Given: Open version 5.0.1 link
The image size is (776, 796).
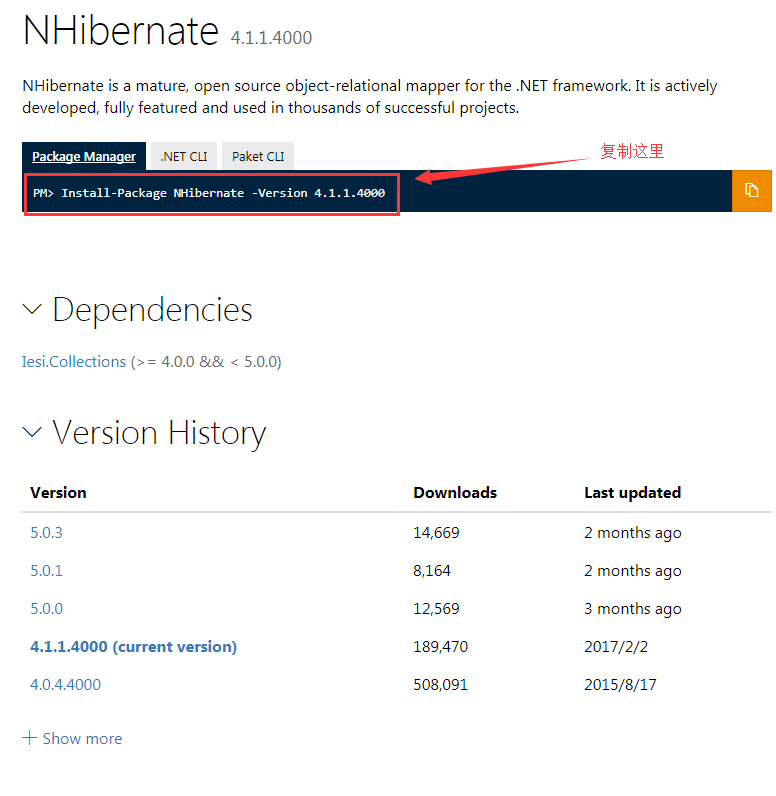Looking at the screenshot, I should 46,571.
